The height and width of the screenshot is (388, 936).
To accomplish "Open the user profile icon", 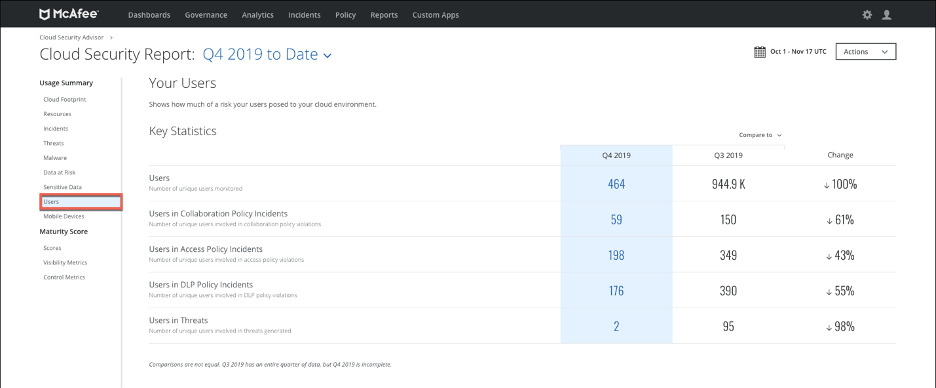I will [x=886, y=15].
